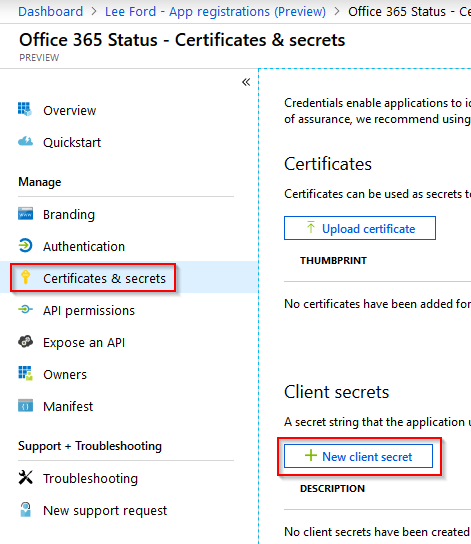The width and height of the screenshot is (471, 544).
Task: Go to Lee Ford - App registrations breadcrumb
Action: click(x=215, y=11)
